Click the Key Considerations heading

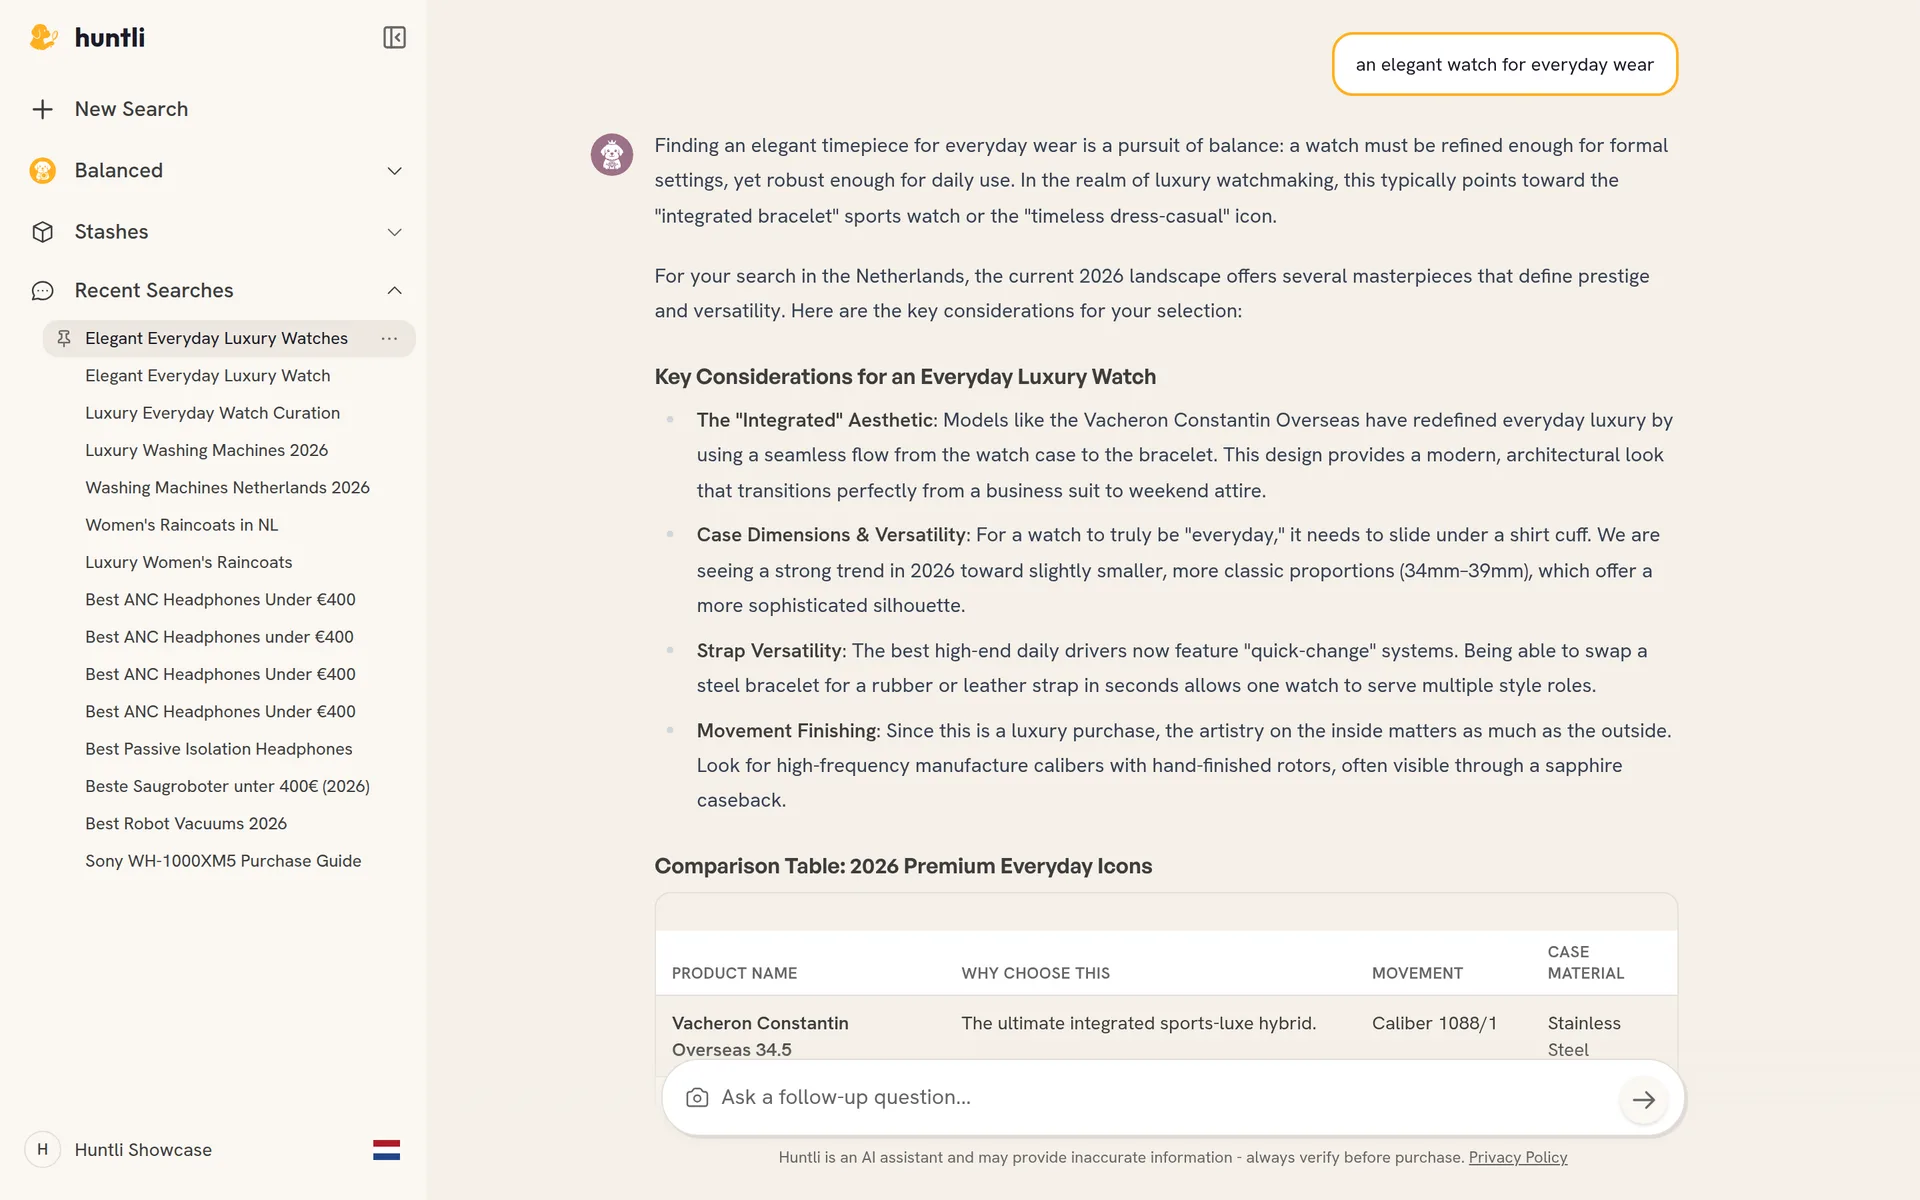905,377
